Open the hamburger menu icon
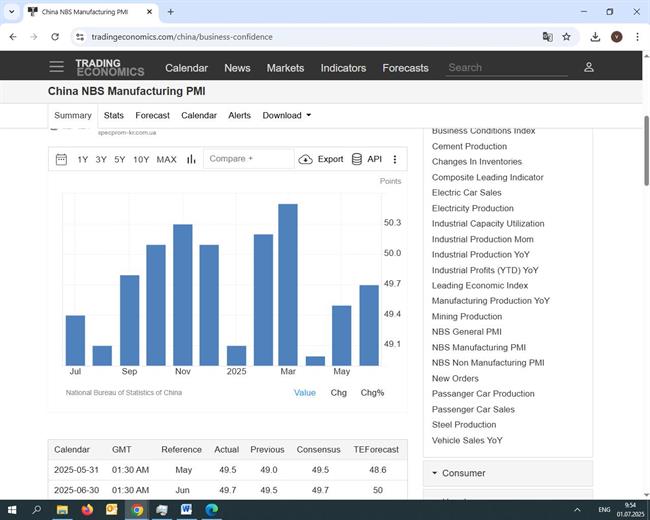The width and height of the screenshot is (650, 520). pyautogui.click(x=56, y=67)
